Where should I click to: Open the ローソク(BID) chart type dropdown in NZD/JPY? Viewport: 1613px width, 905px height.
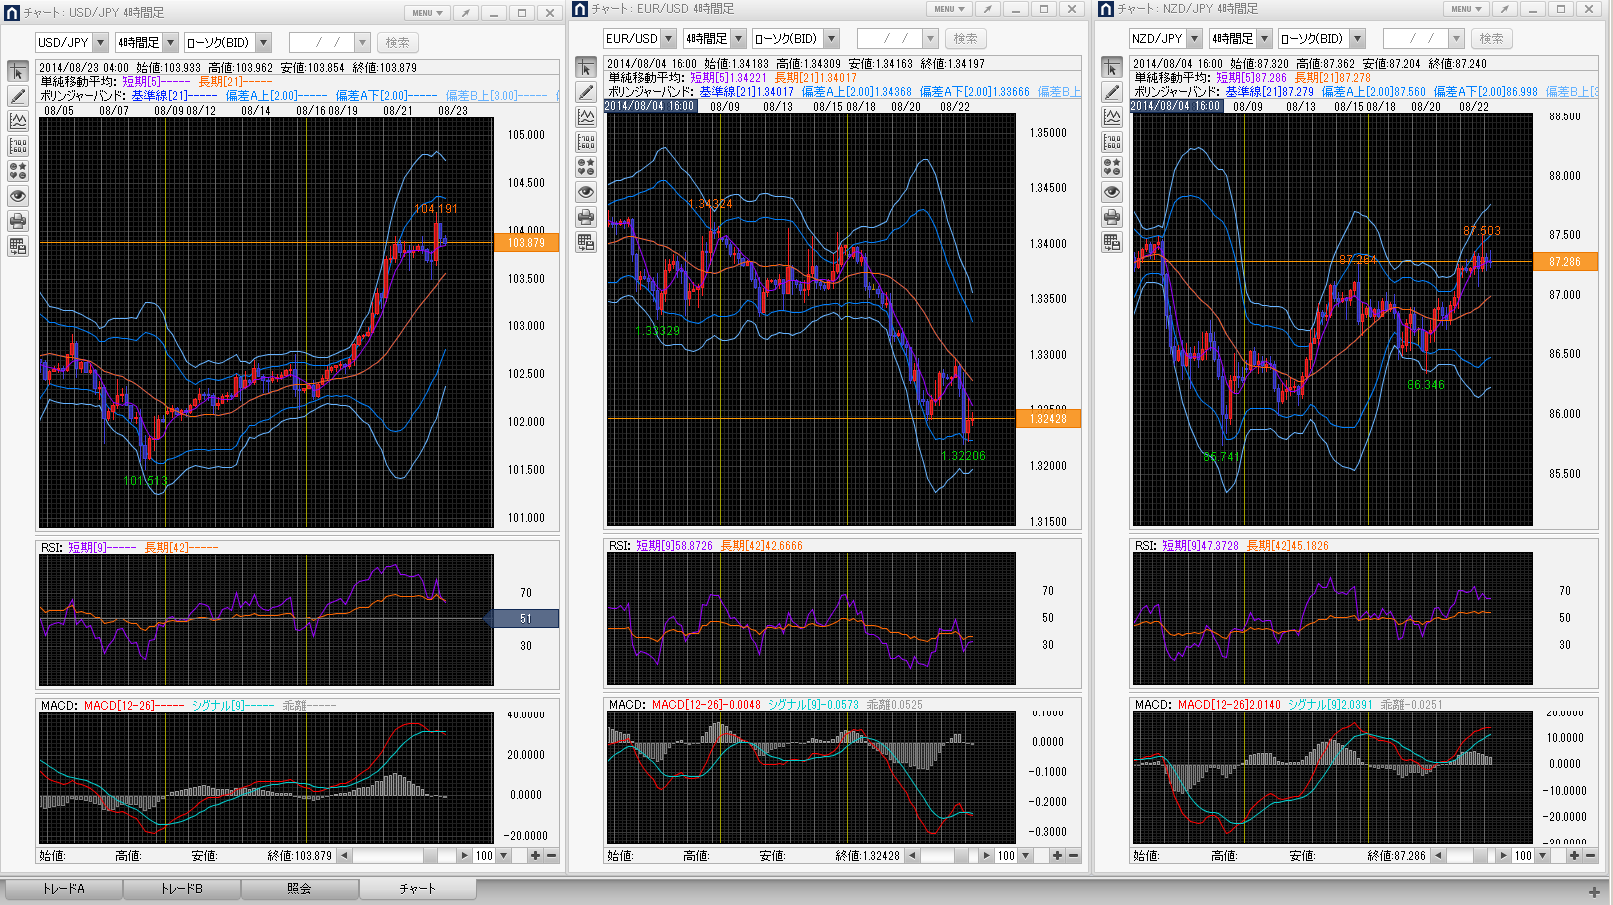1357,39
